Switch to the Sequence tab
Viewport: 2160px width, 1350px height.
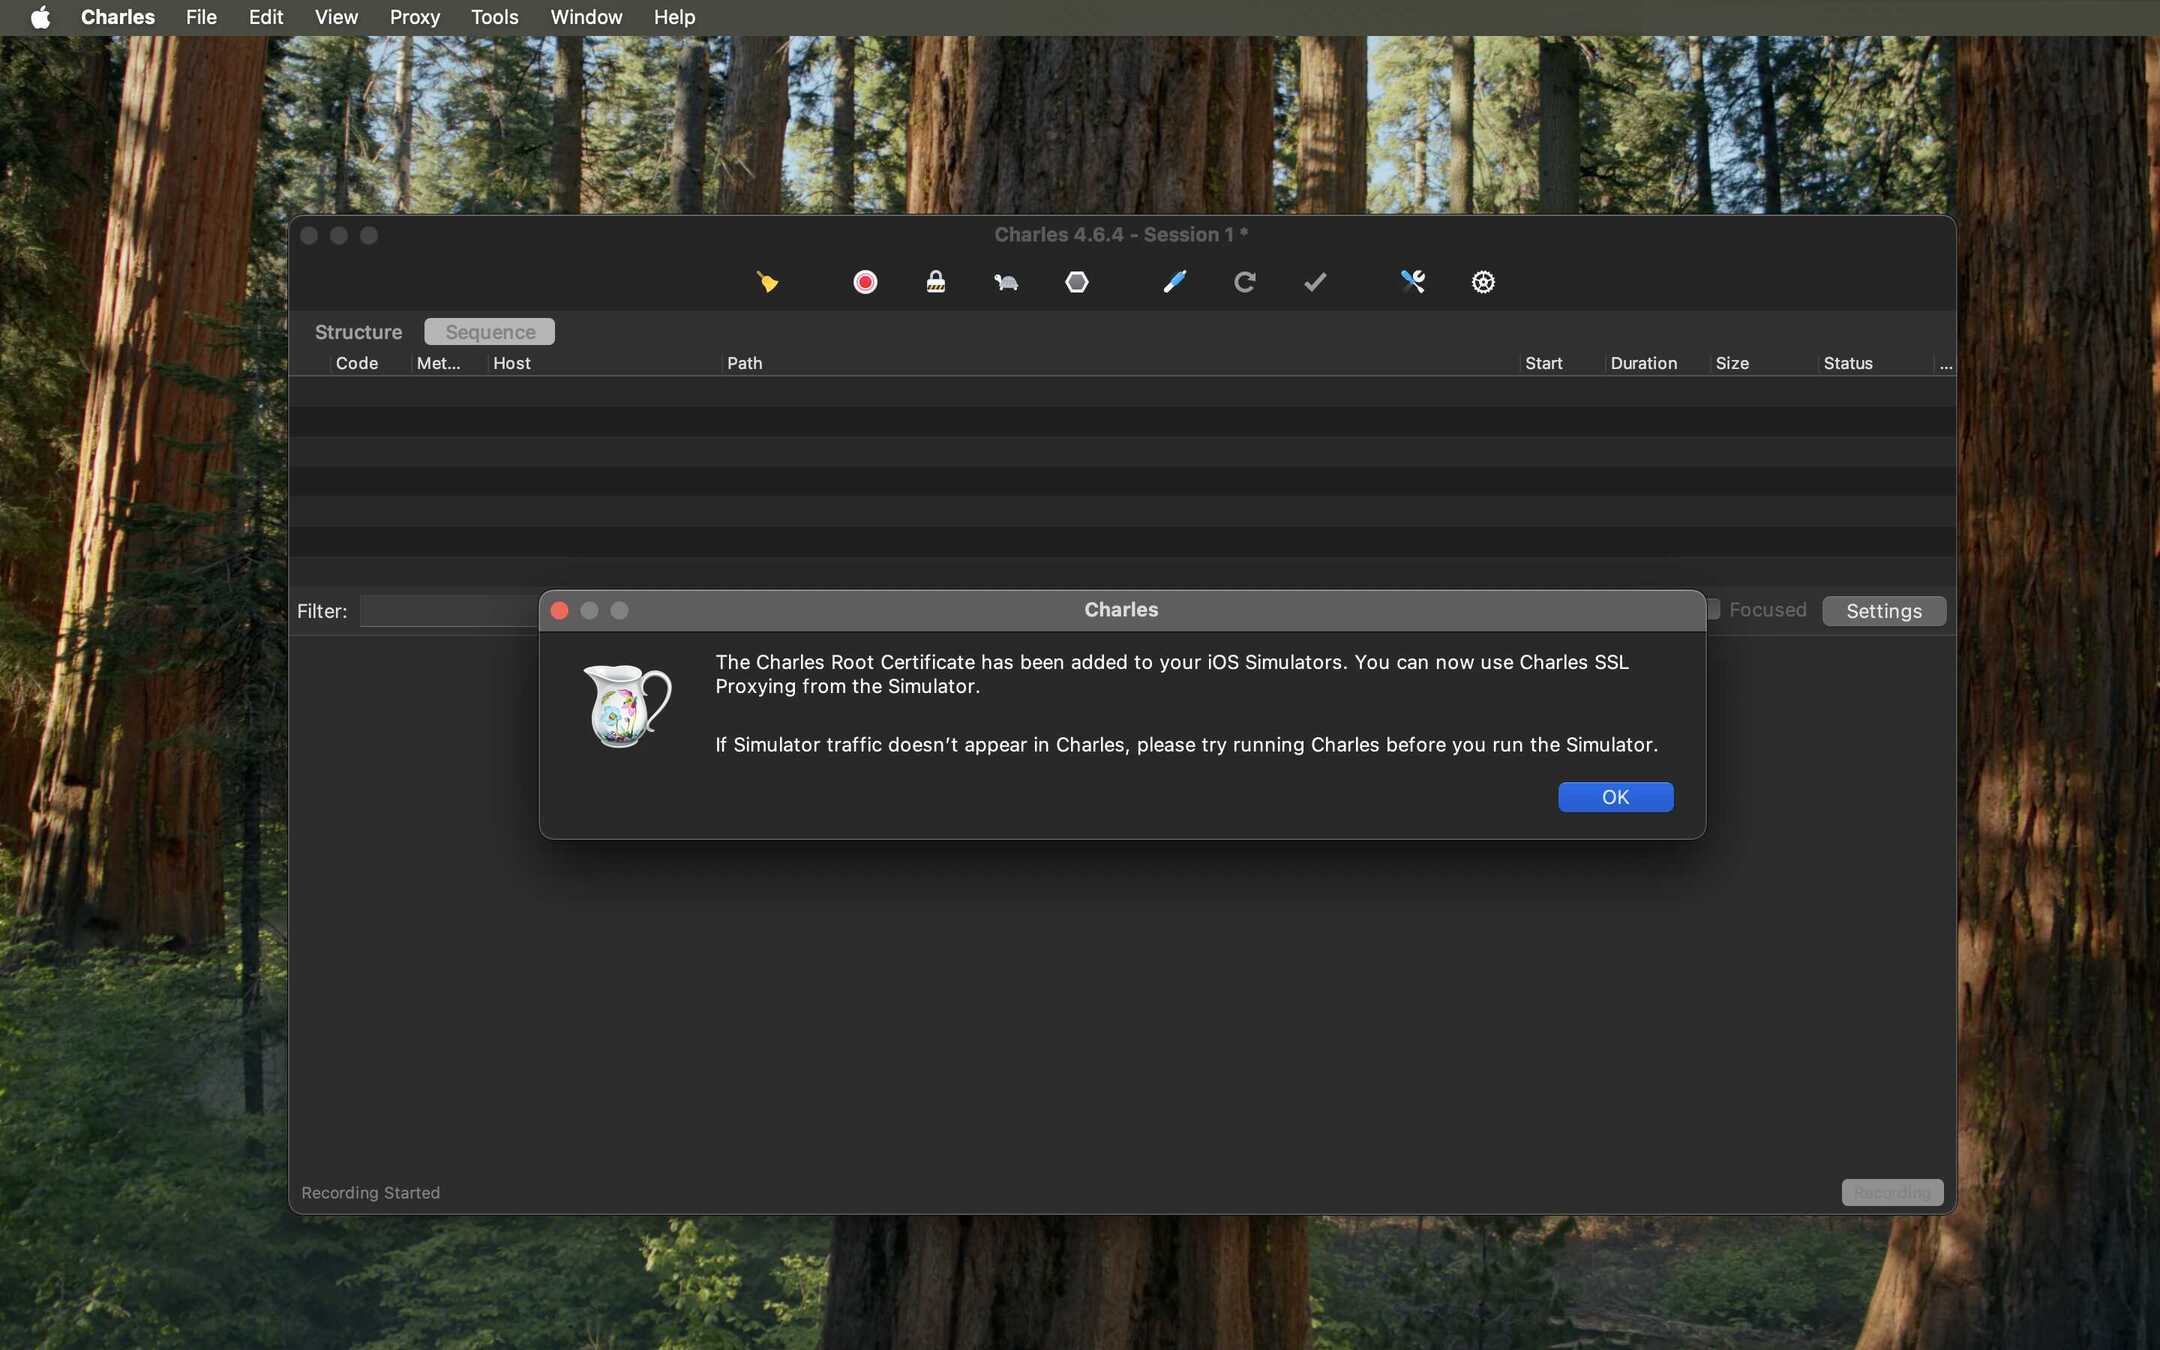pos(490,332)
